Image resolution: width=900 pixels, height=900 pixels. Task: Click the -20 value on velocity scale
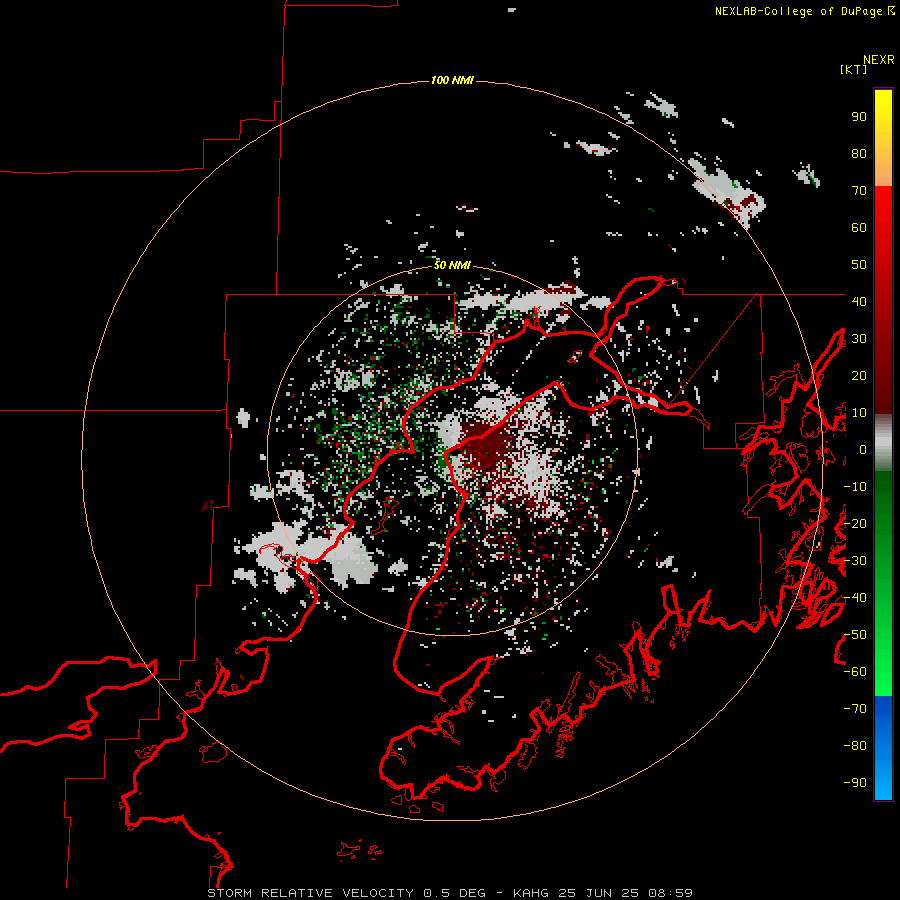pos(855,523)
